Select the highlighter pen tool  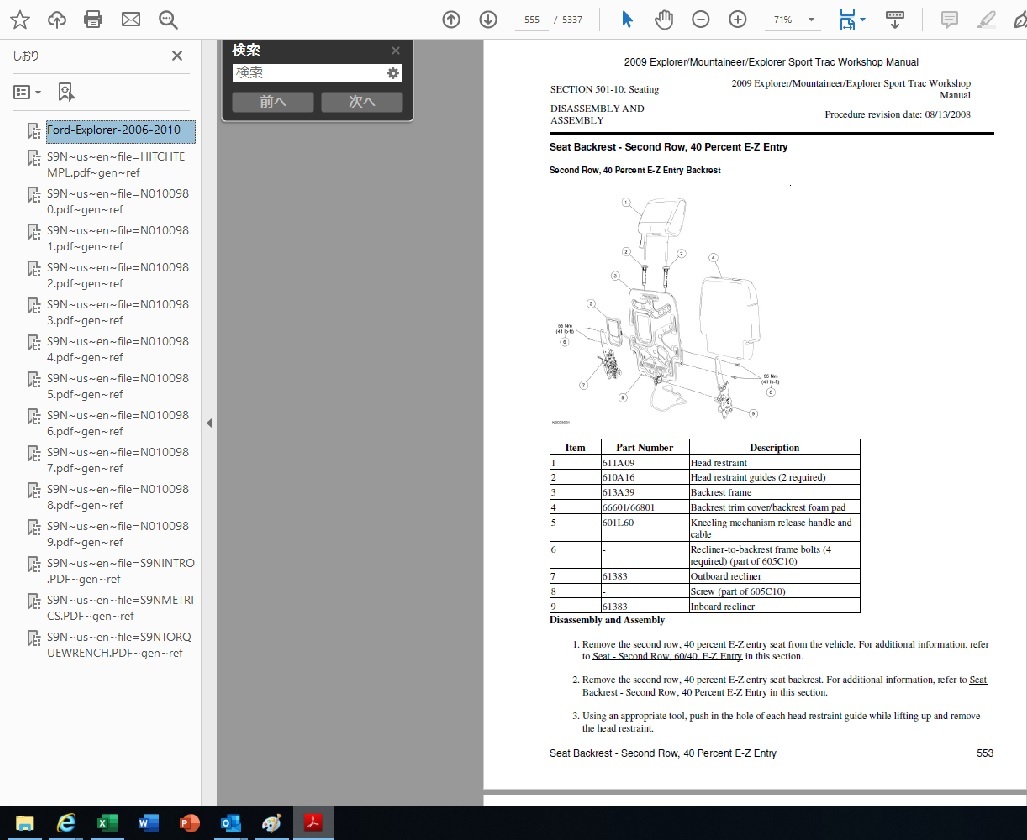click(986, 20)
